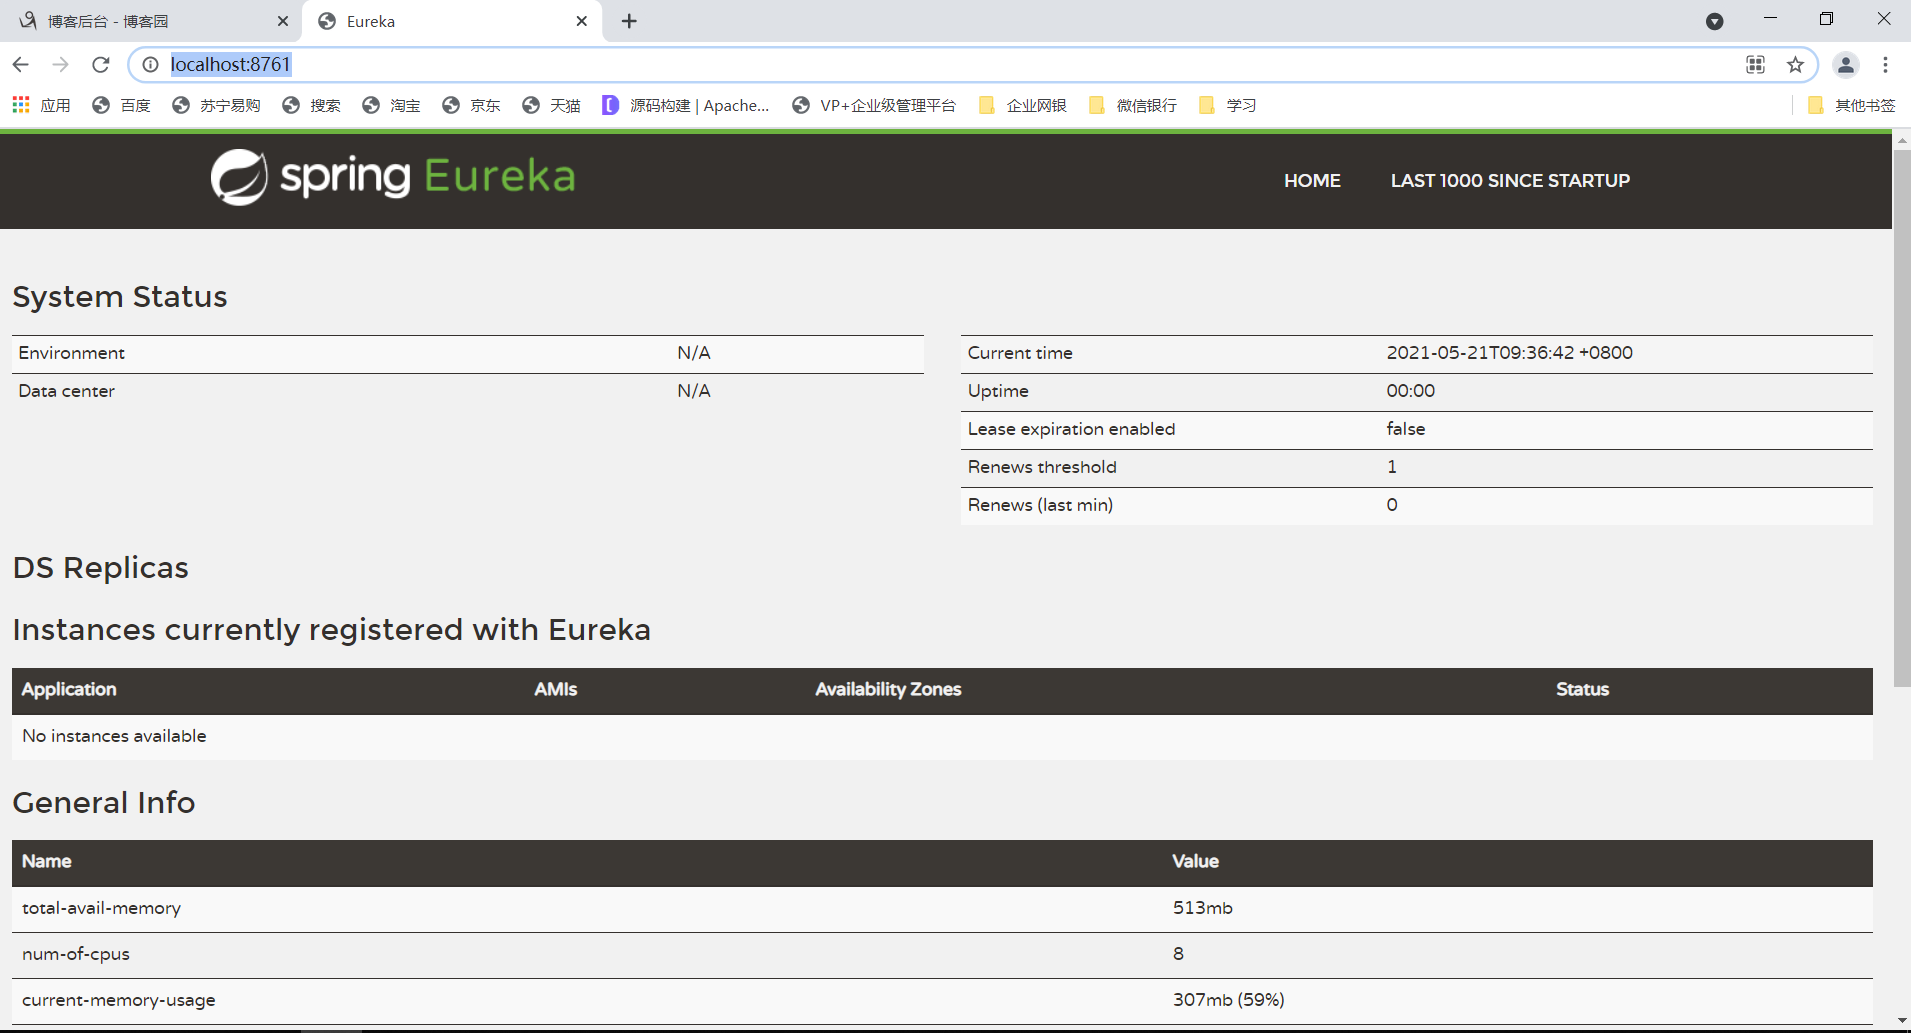
Task: Open the VP+企业级管理平台 bookmark
Action: (874, 105)
